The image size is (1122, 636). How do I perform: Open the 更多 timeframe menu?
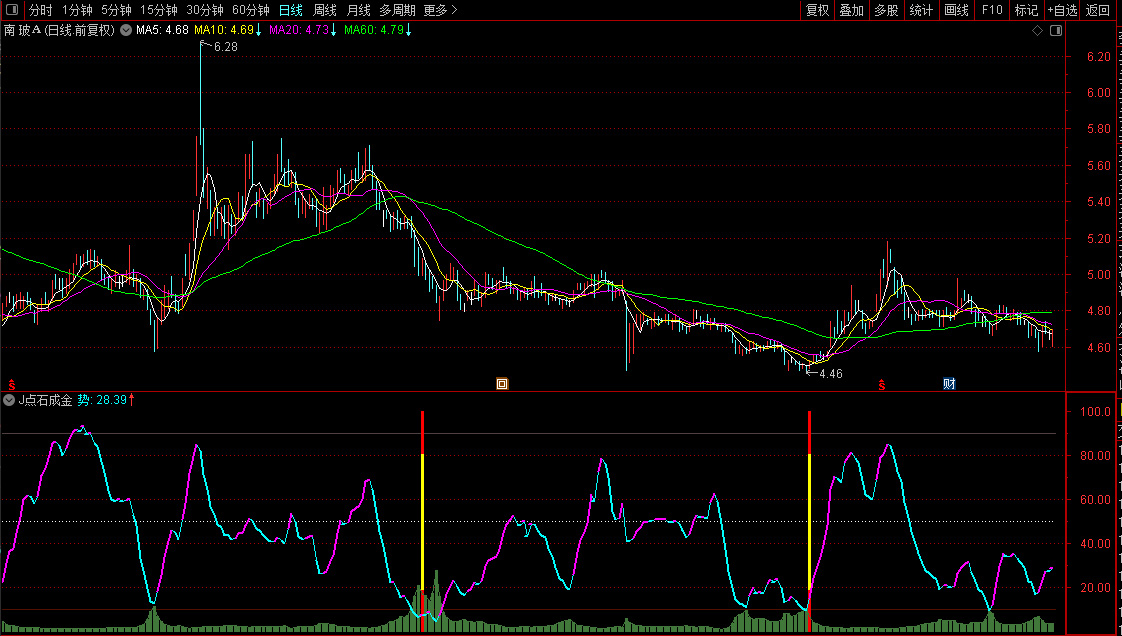tap(440, 10)
